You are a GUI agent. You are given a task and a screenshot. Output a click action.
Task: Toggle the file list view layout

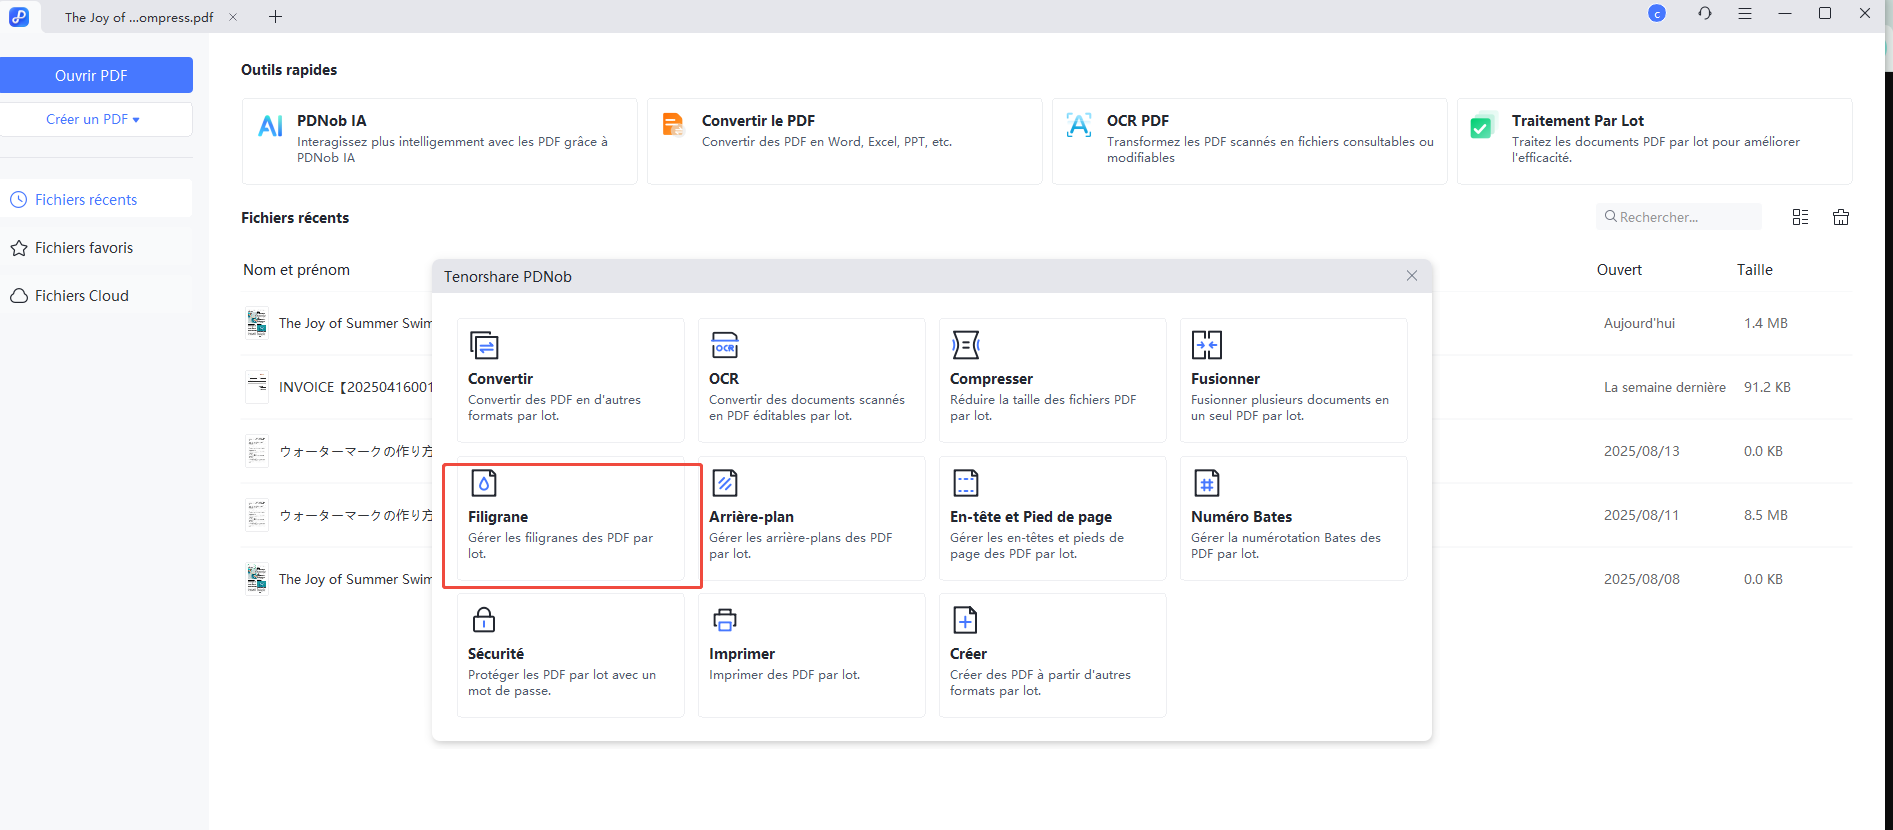(x=1800, y=217)
